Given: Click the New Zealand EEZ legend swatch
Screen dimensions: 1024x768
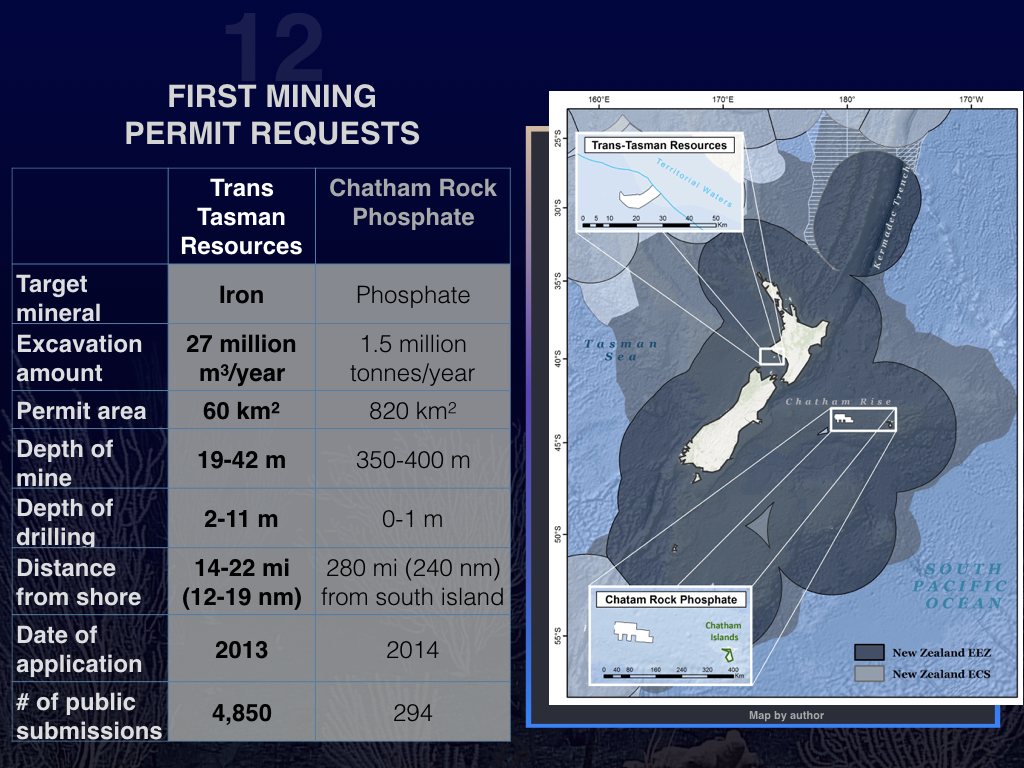Looking at the screenshot, I should (x=868, y=652).
